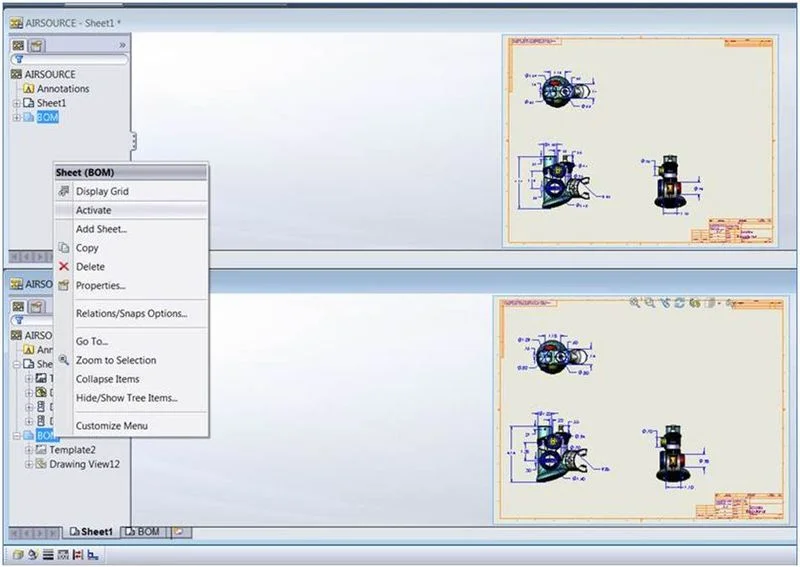
Task: Select Drawing View12 in the bottom tree
Action: click(x=78, y=464)
